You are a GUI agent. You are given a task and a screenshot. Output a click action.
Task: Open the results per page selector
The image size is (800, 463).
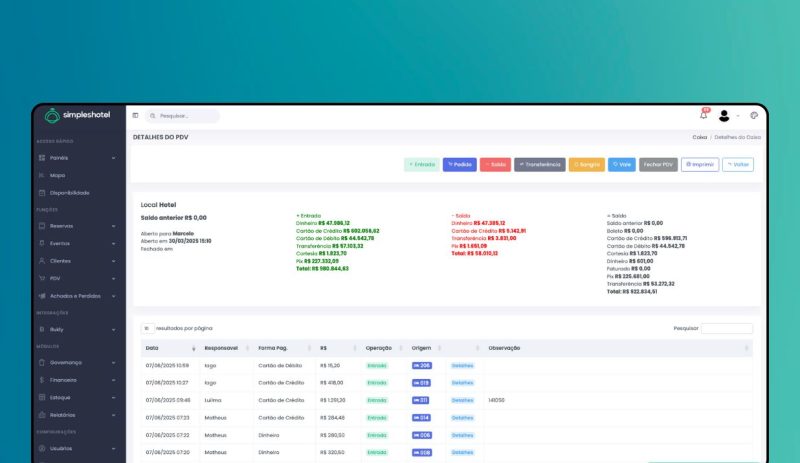[147, 328]
